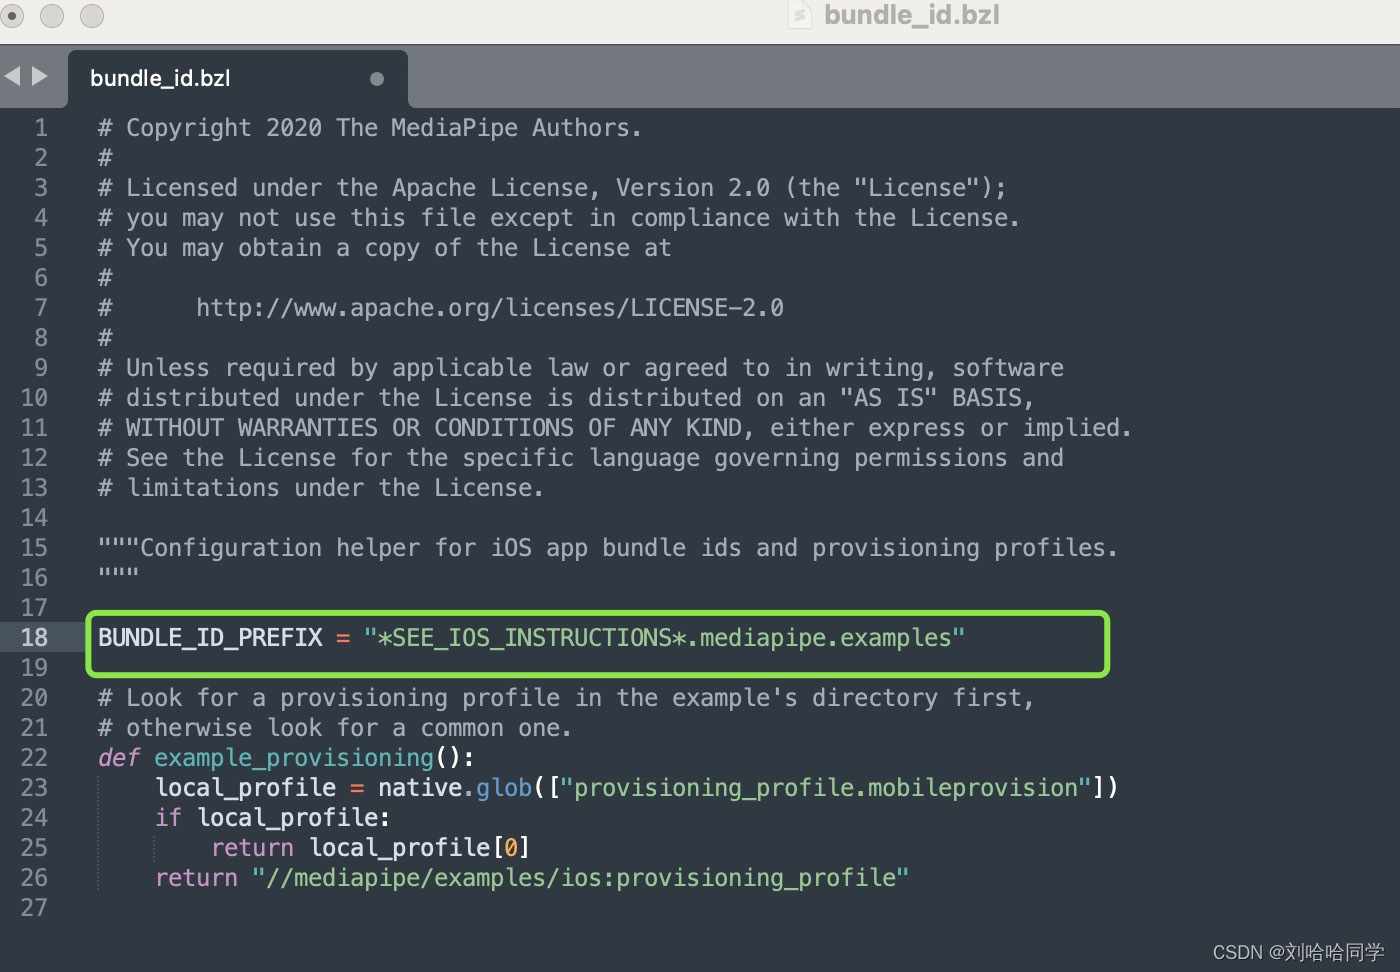The height and width of the screenshot is (972, 1400).
Task: Click the 'Unless required by applicable law' comment
Action: point(581,368)
